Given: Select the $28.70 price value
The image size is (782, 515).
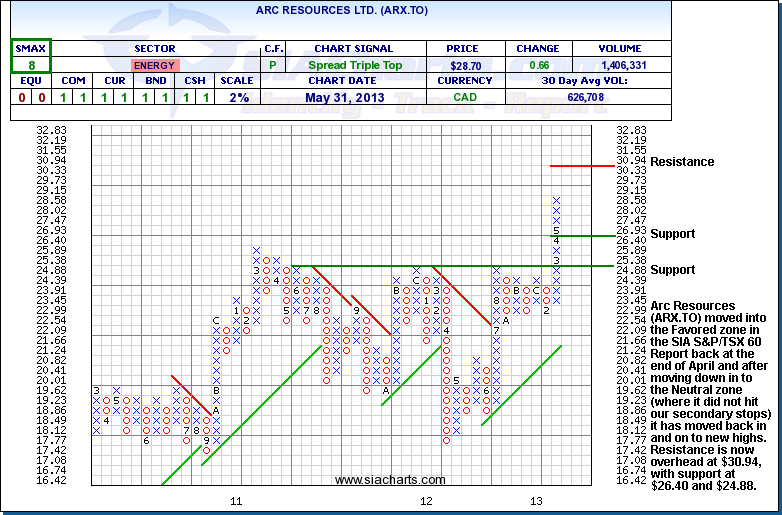Looking at the screenshot, I should point(462,65).
